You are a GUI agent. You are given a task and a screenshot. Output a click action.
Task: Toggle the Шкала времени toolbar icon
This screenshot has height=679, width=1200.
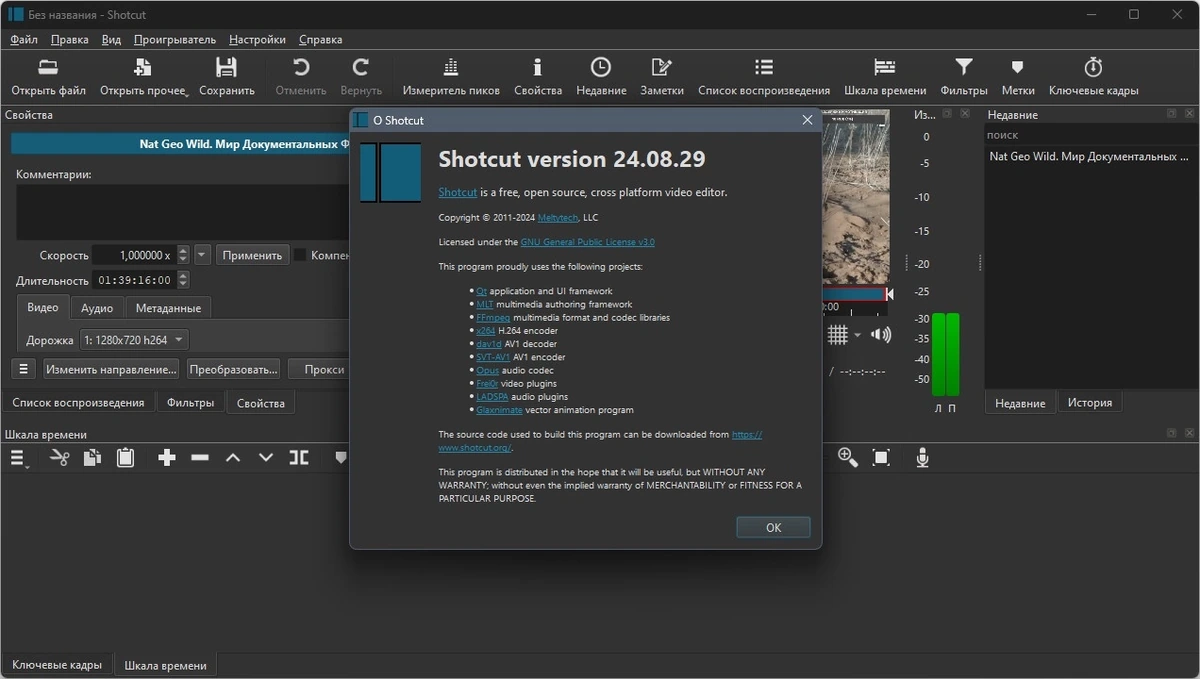point(885,68)
